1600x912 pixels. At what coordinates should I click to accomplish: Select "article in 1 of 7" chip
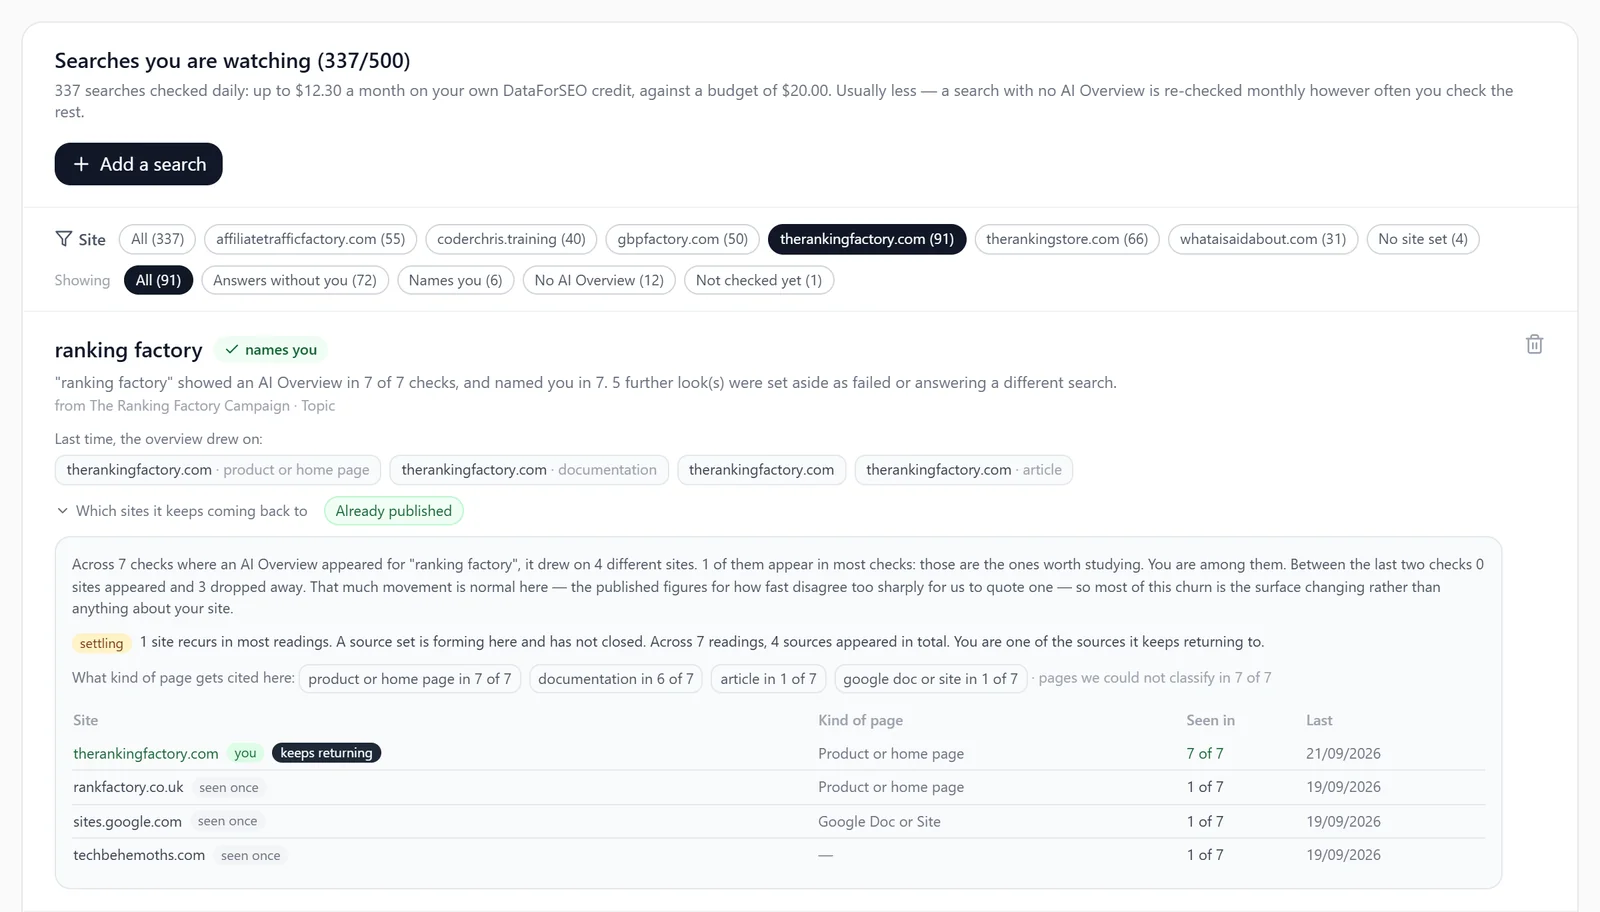pos(769,679)
